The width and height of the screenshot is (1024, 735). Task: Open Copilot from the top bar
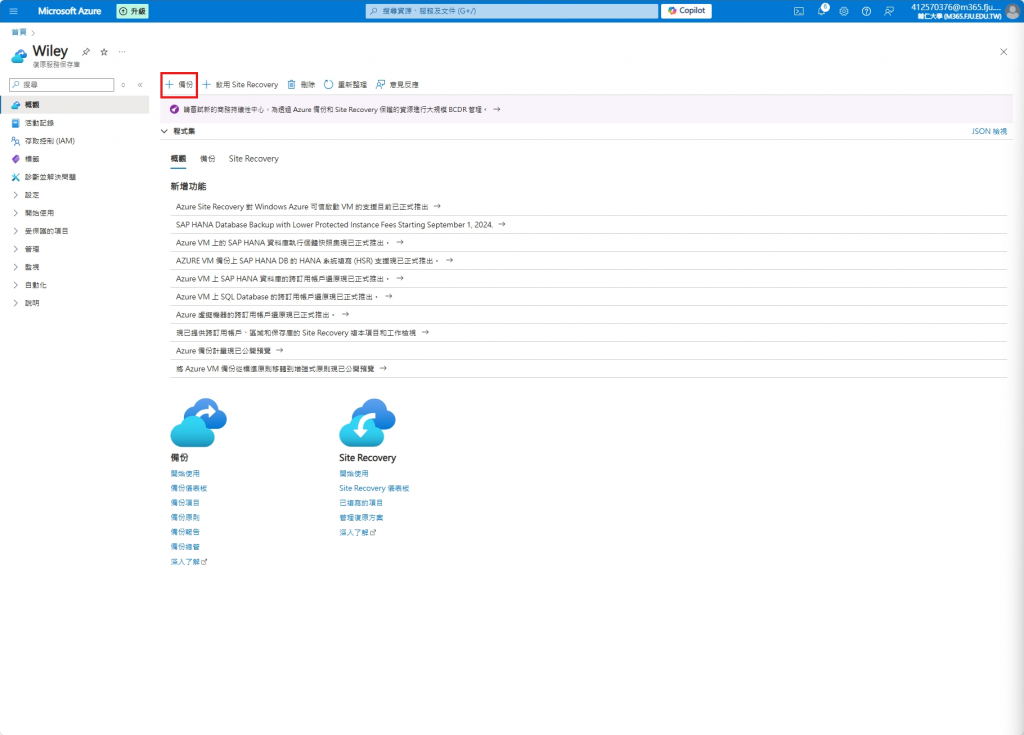click(x=686, y=11)
